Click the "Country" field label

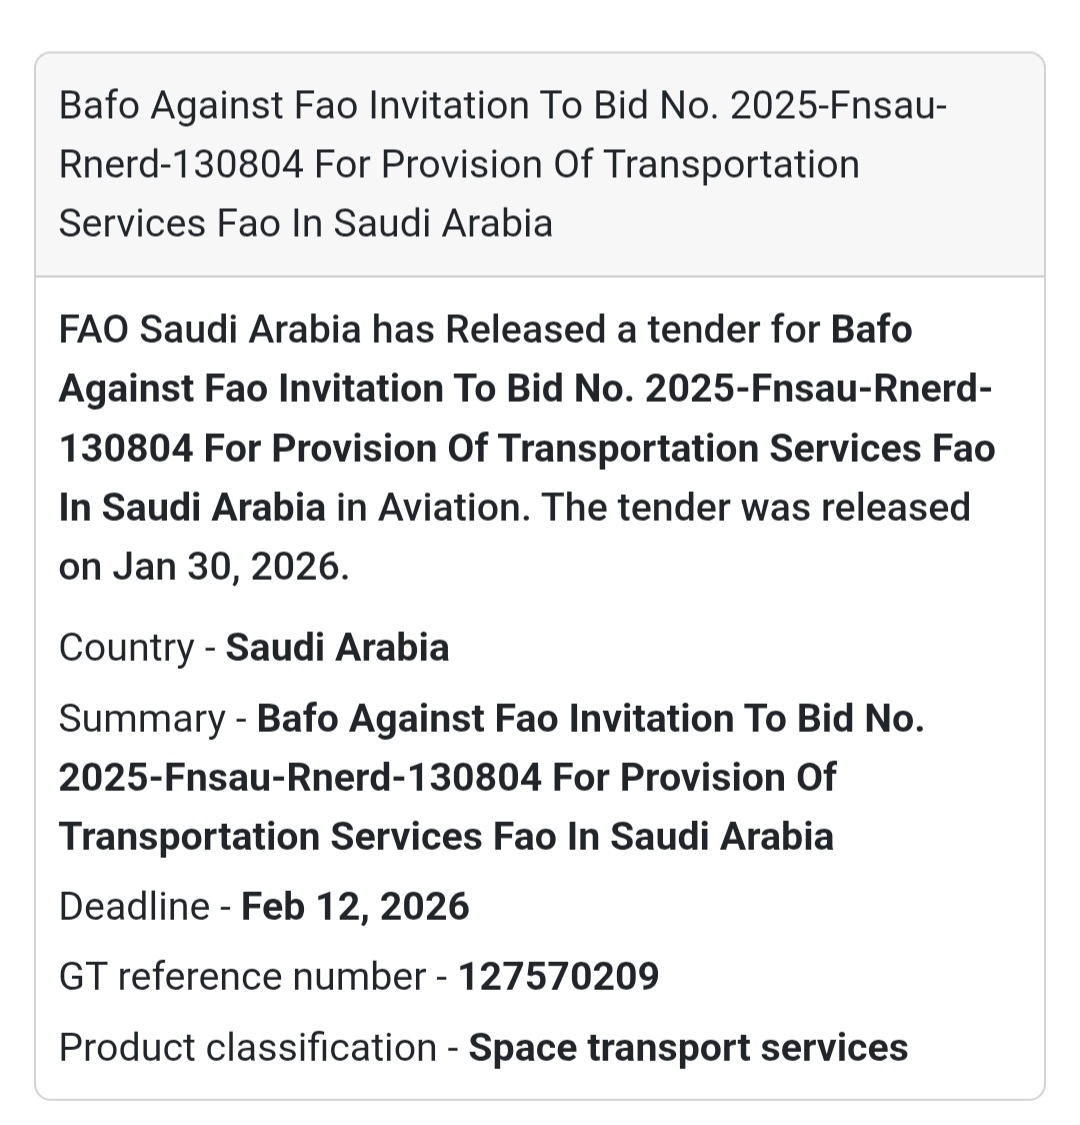126,647
